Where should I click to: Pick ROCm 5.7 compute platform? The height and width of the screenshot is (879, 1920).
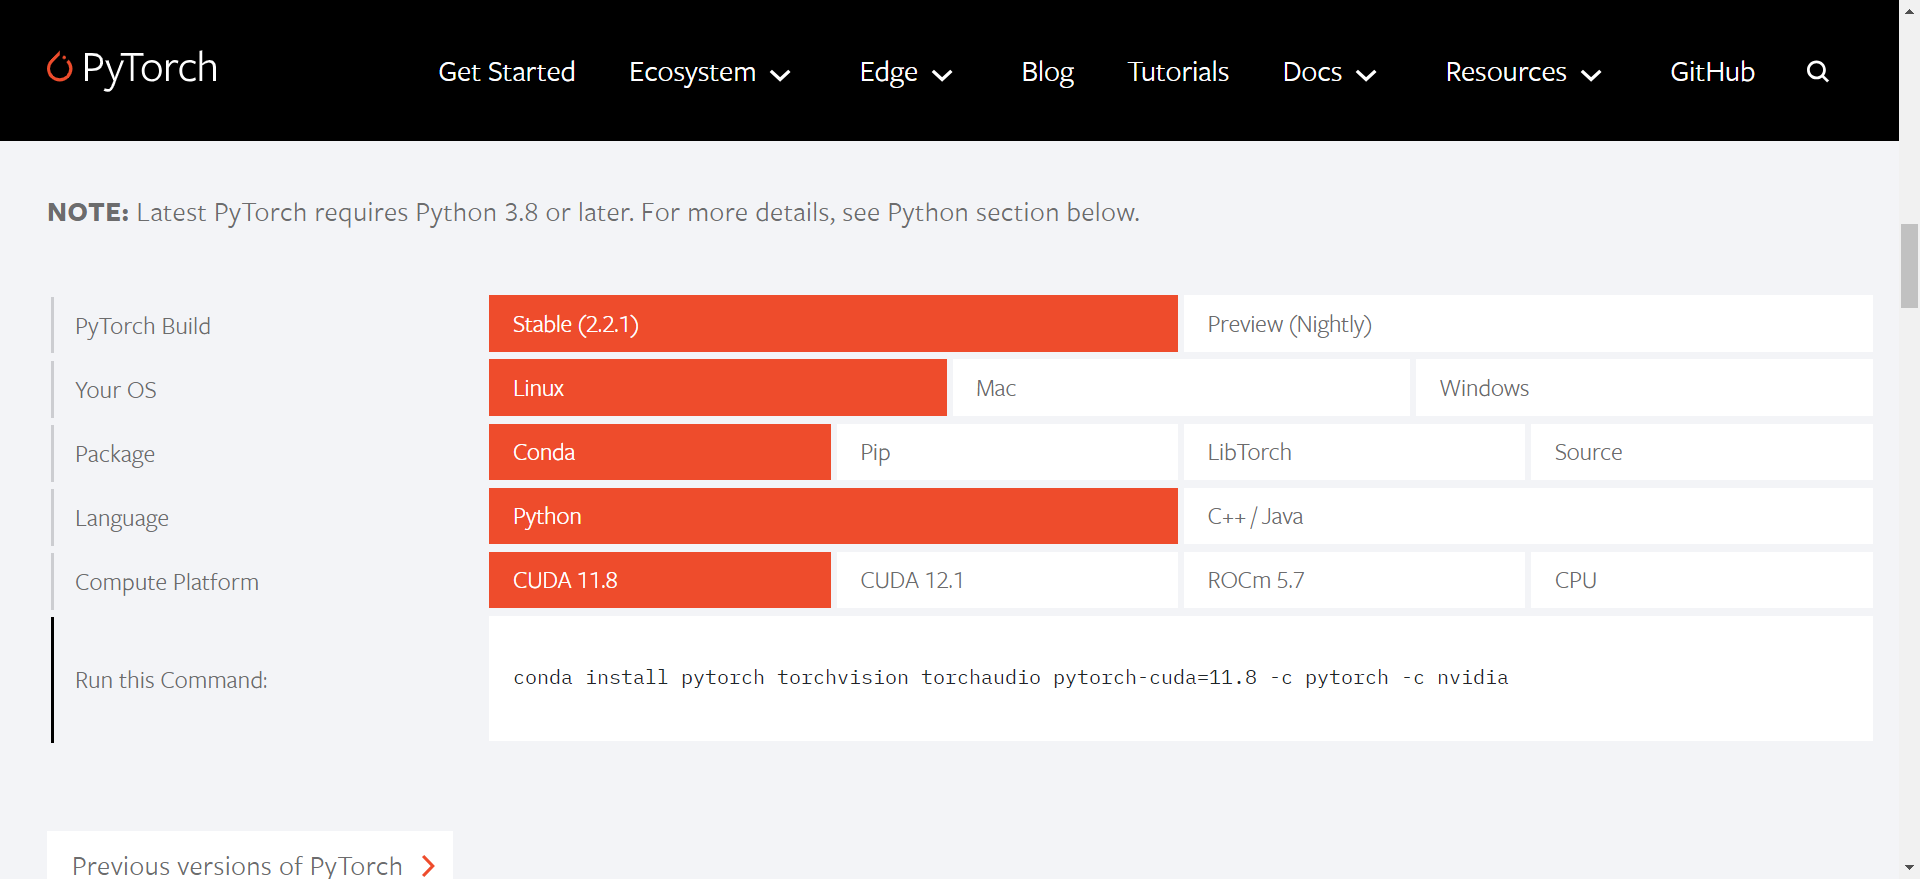tap(1354, 580)
